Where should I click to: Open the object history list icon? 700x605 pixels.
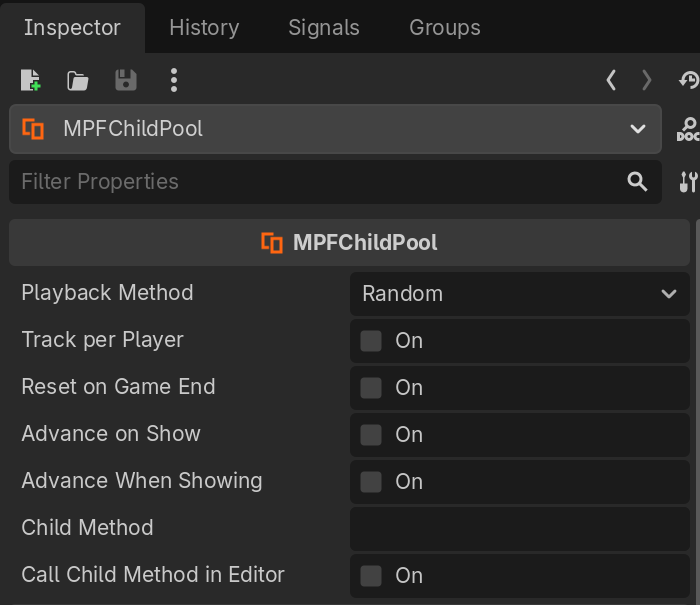(688, 81)
